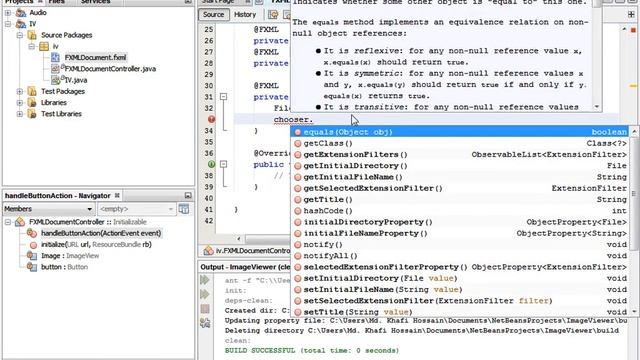Click the error marker on line 33
Image resolution: width=640 pixels, height=360 pixels.
point(211,119)
